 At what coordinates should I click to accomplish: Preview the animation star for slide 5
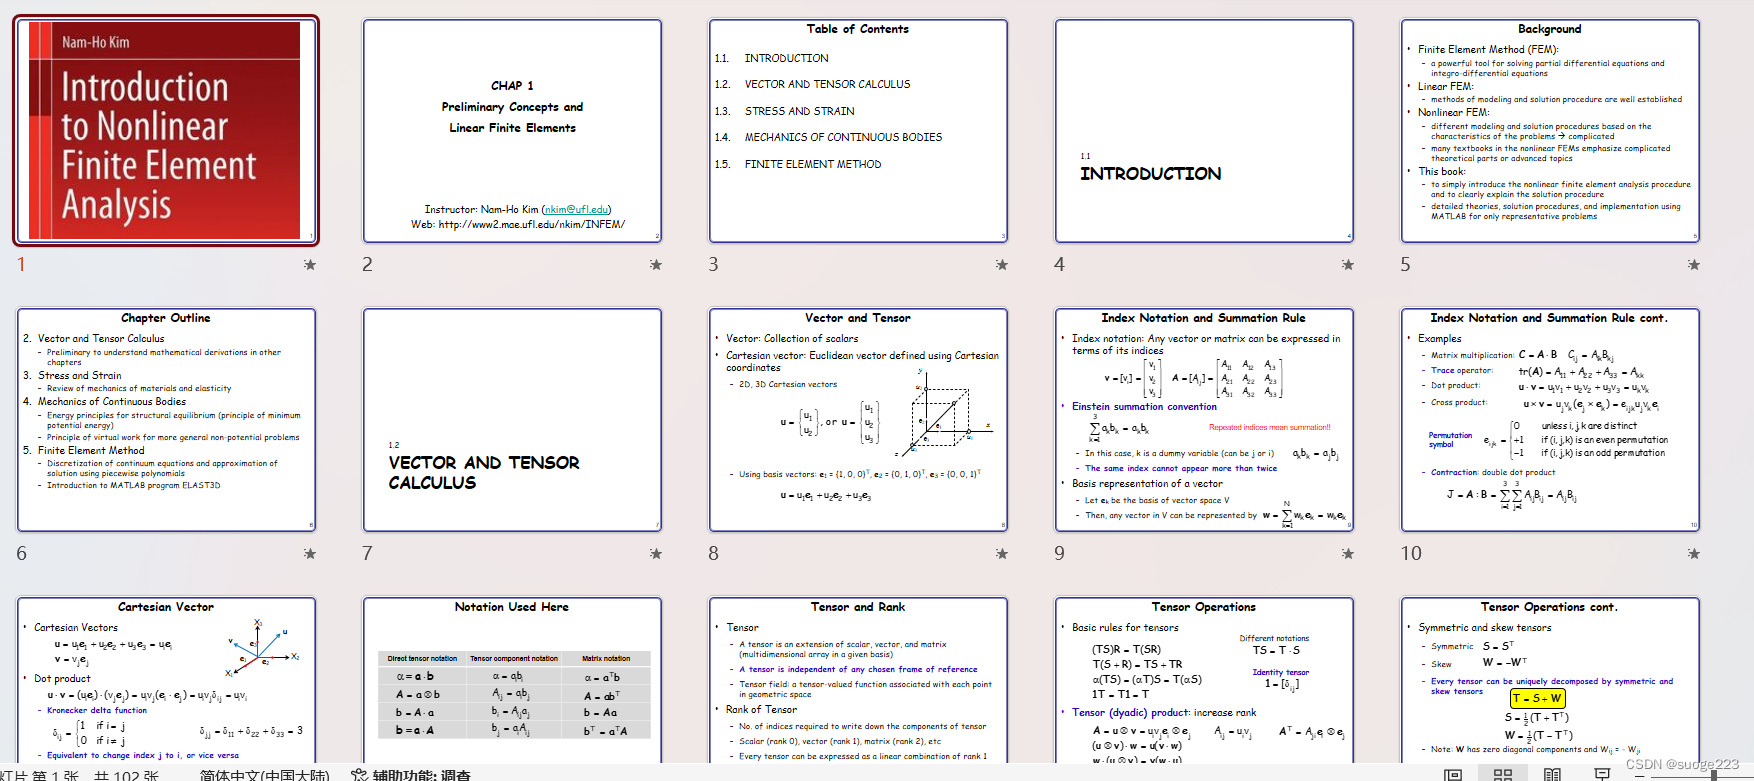[x=1694, y=265]
